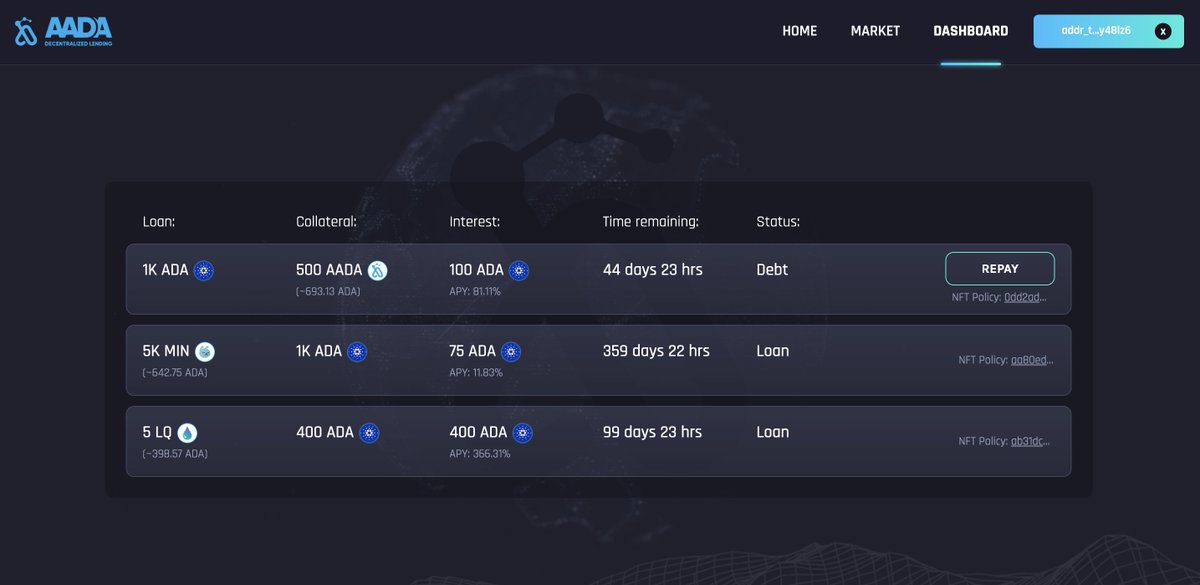Click the 'Collateral:' column header
Screen dimensions: 1200x585
[x=326, y=221]
